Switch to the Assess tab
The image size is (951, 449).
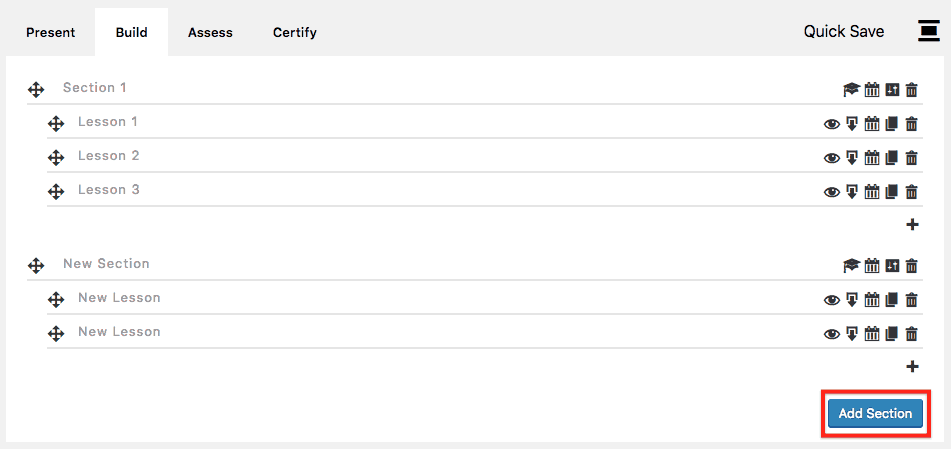pos(210,32)
